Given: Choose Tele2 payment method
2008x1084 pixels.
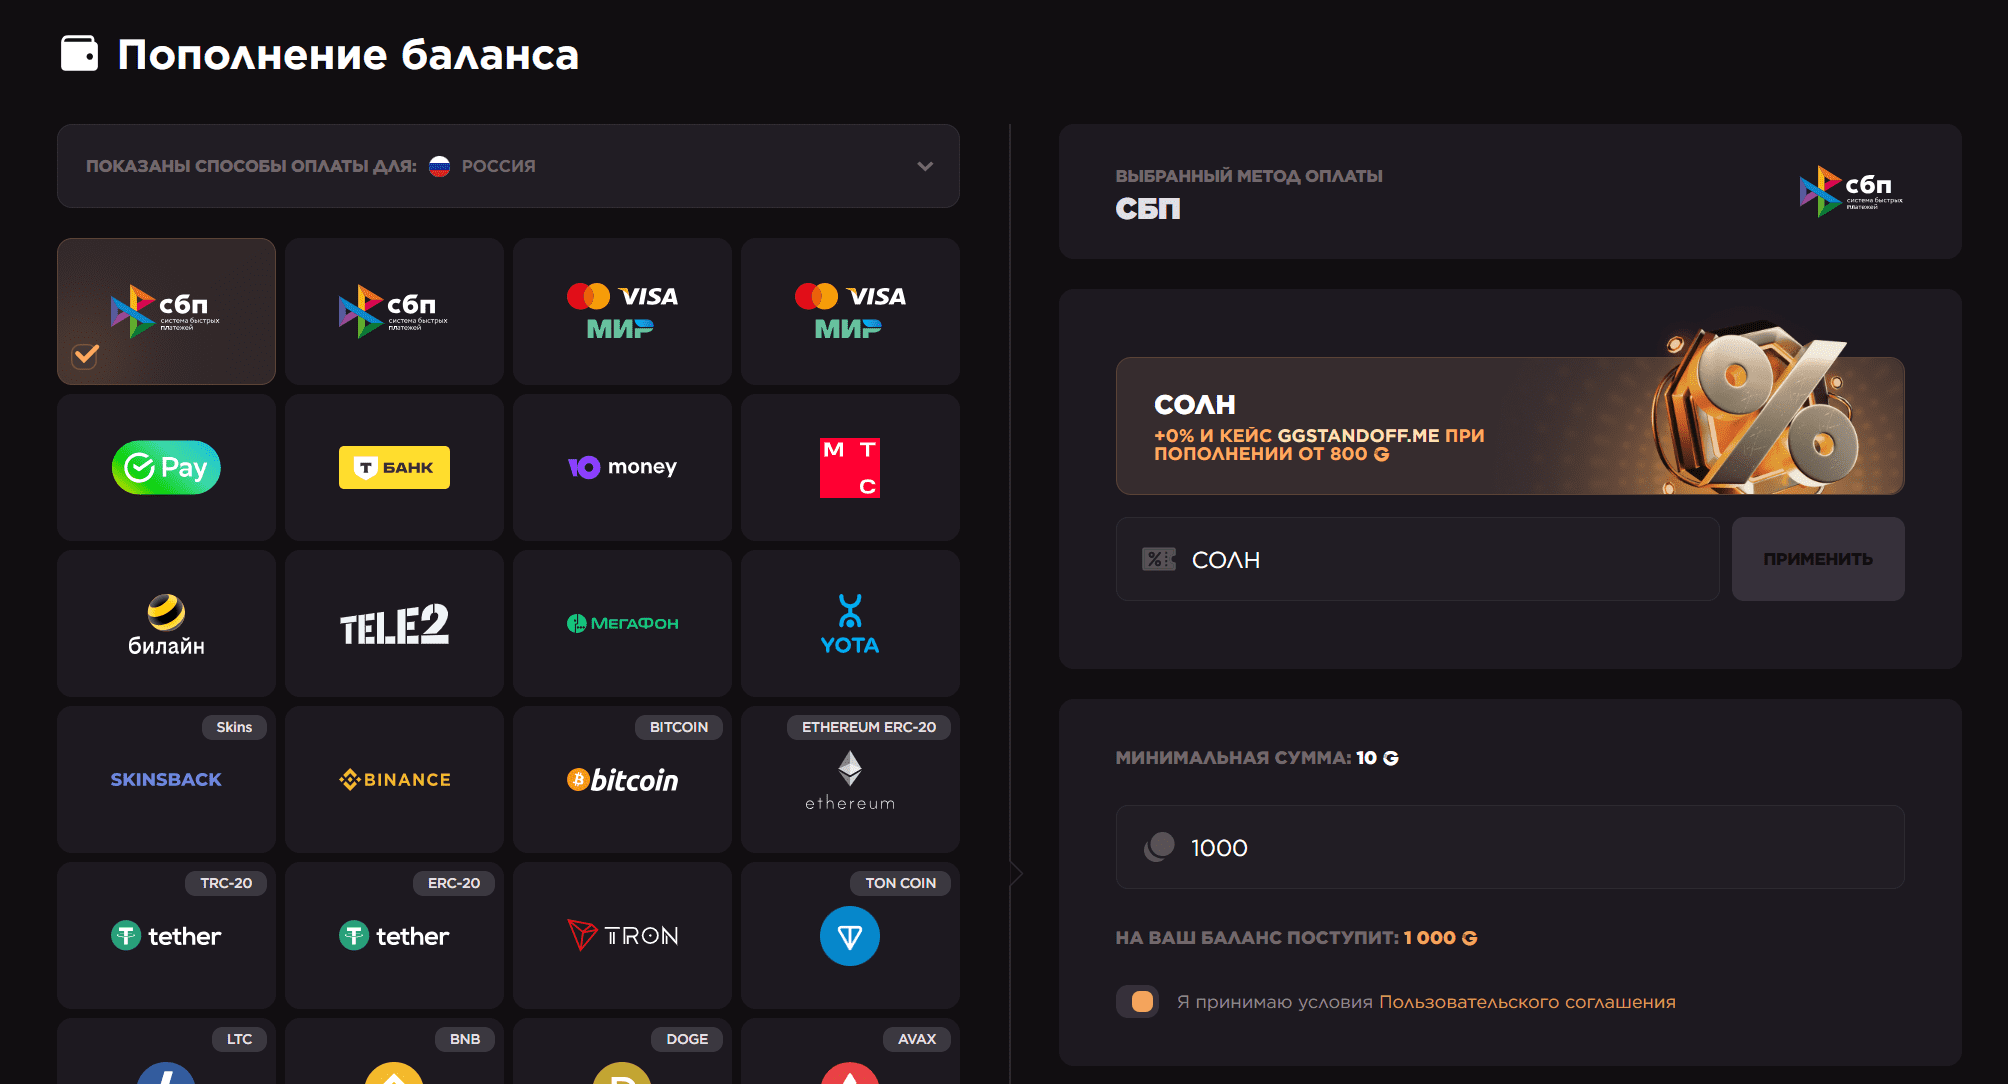Looking at the screenshot, I should [x=394, y=623].
